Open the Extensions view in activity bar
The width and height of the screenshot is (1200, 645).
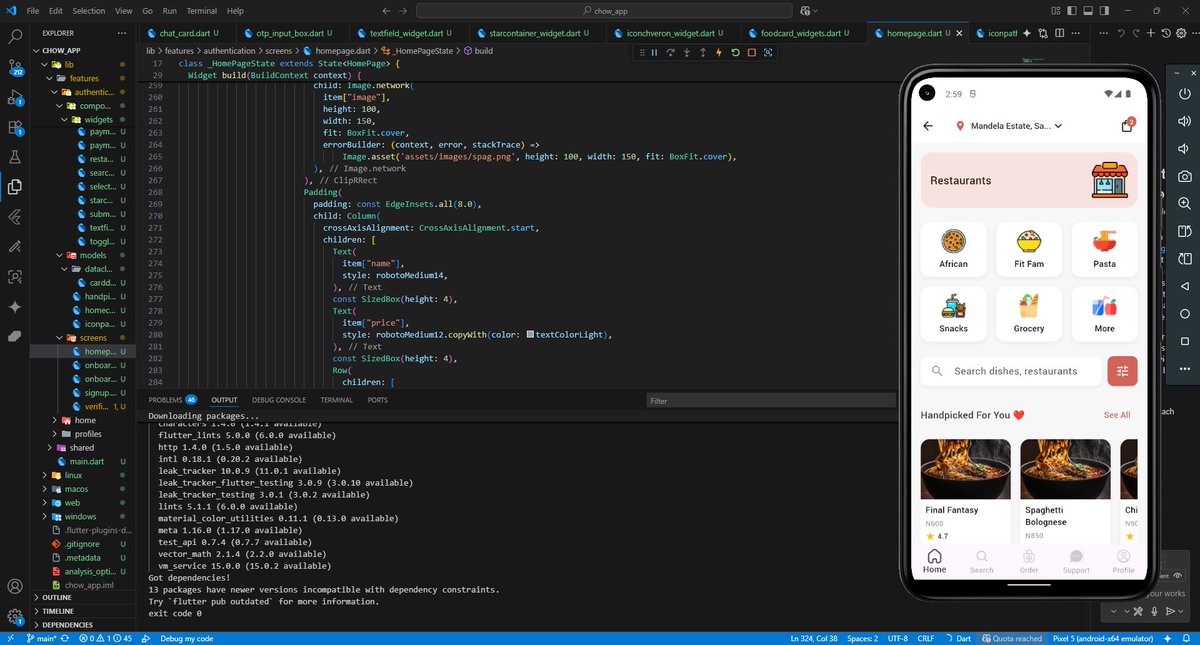click(15, 127)
